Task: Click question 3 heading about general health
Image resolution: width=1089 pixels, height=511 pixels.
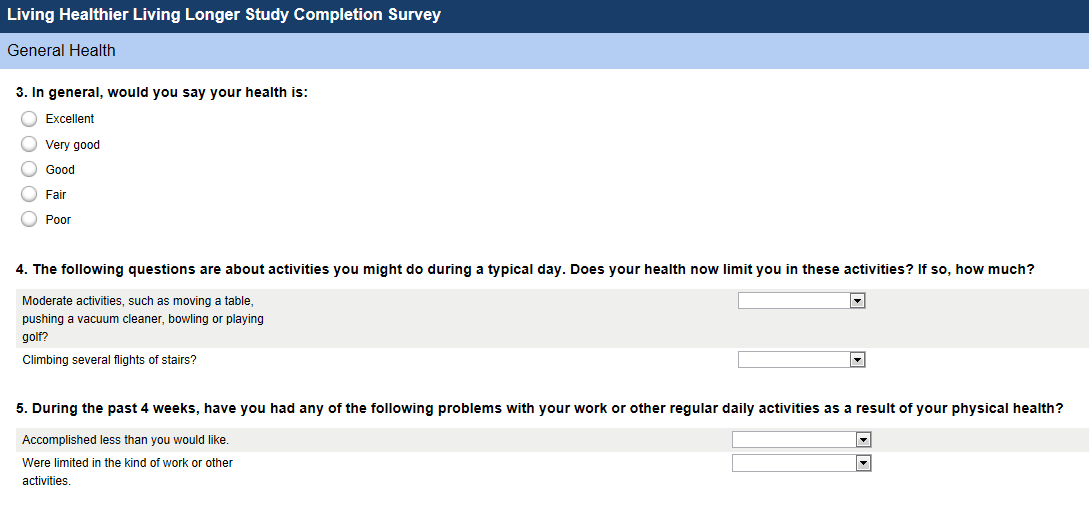Action: tap(162, 93)
